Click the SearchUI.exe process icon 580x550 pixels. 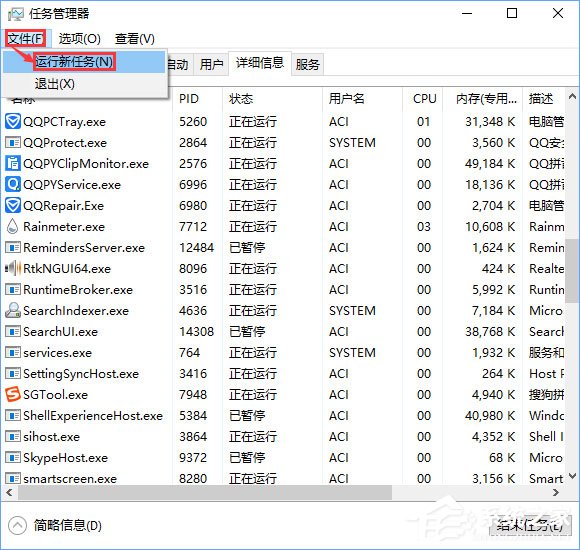(x=13, y=332)
